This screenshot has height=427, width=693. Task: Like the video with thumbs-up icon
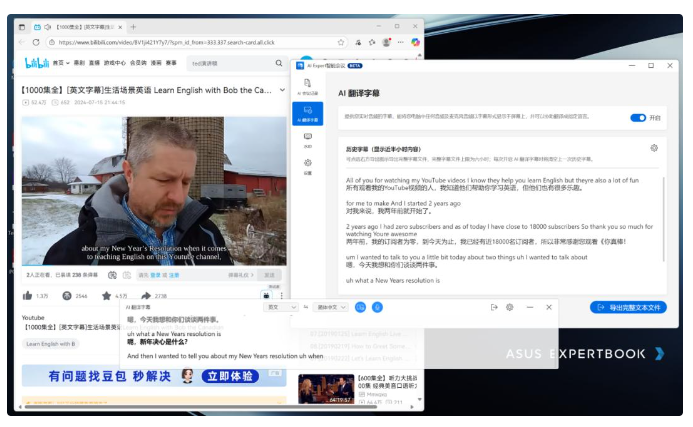pyautogui.click(x=27, y=295)
